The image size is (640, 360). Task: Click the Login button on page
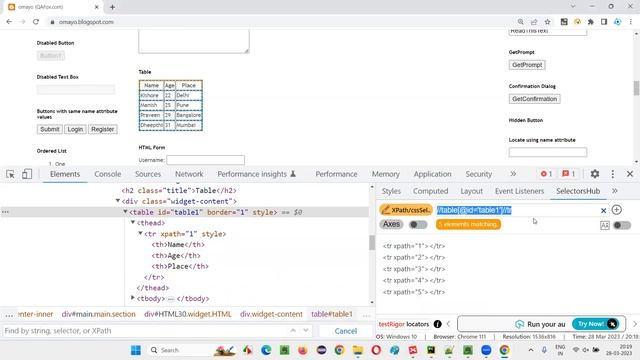tap(75, 129)
